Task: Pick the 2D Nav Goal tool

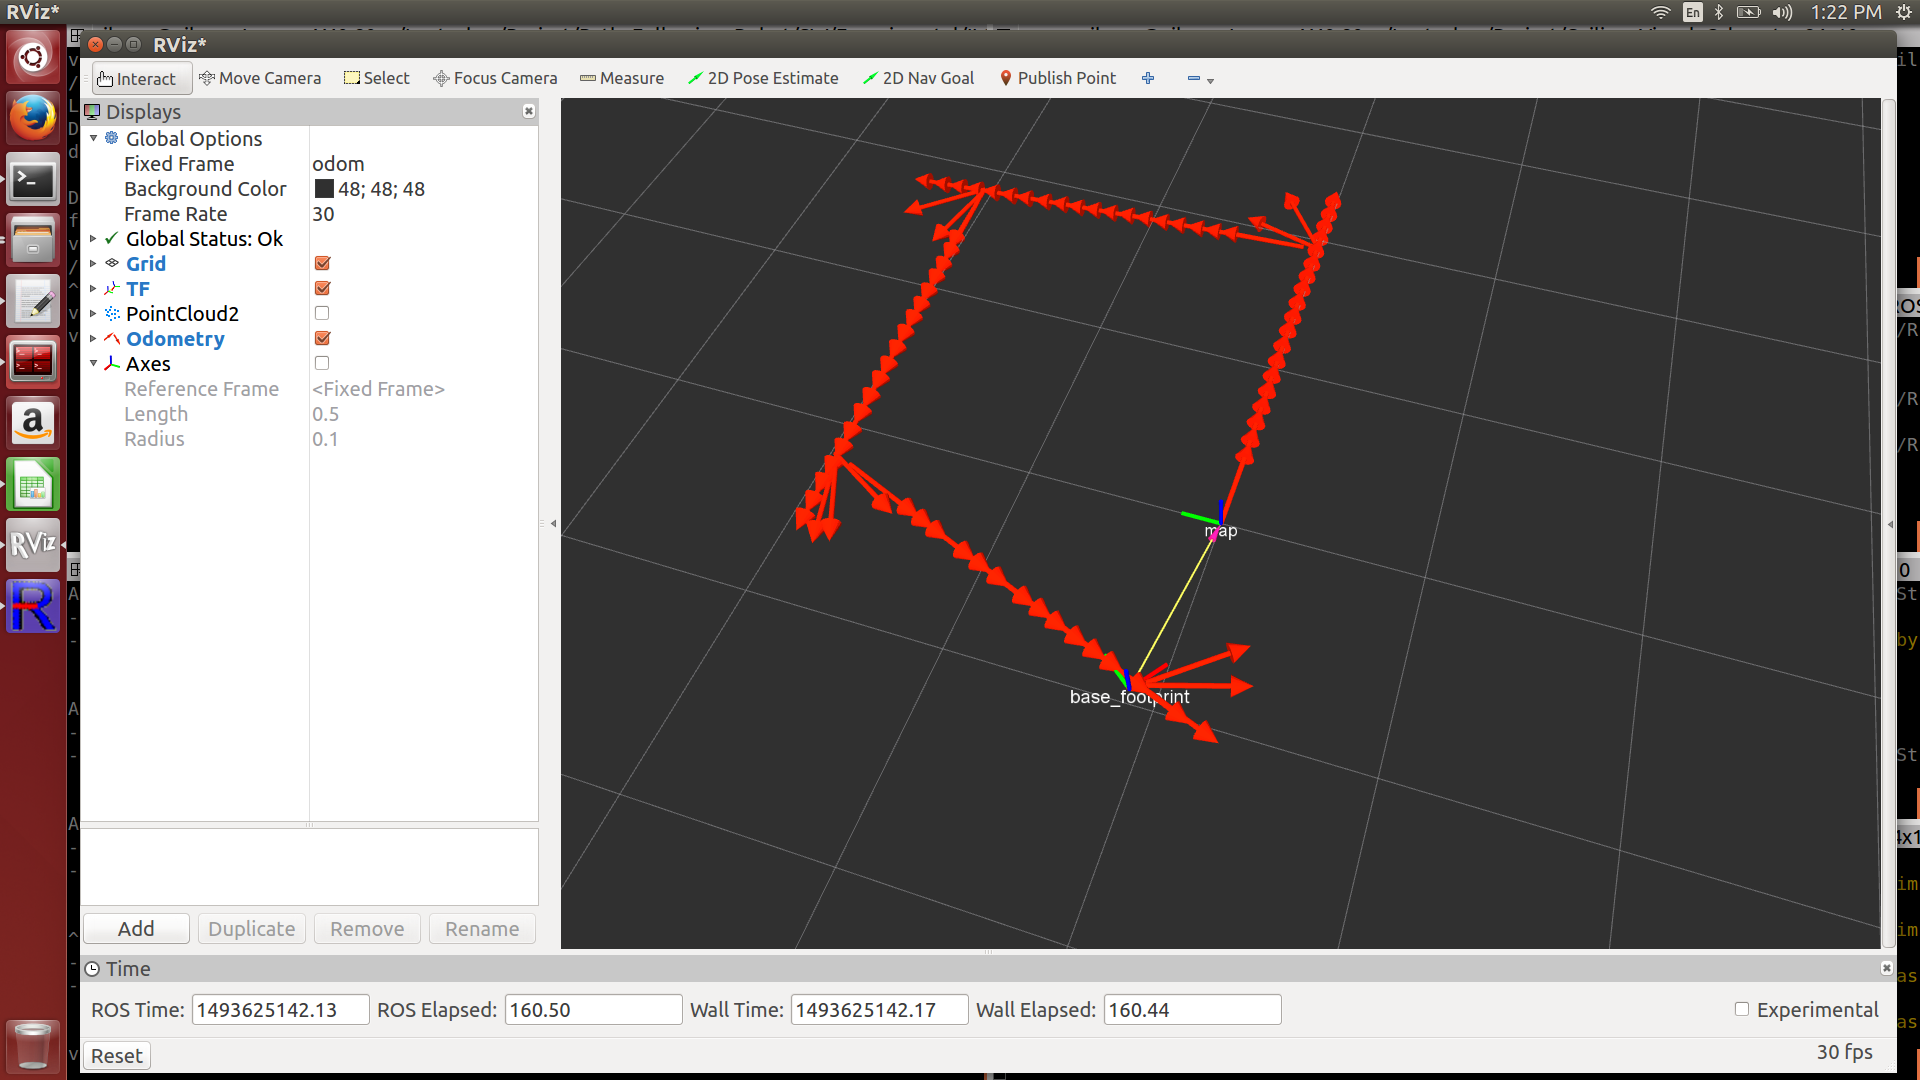Action: click(x=918, y=78)
